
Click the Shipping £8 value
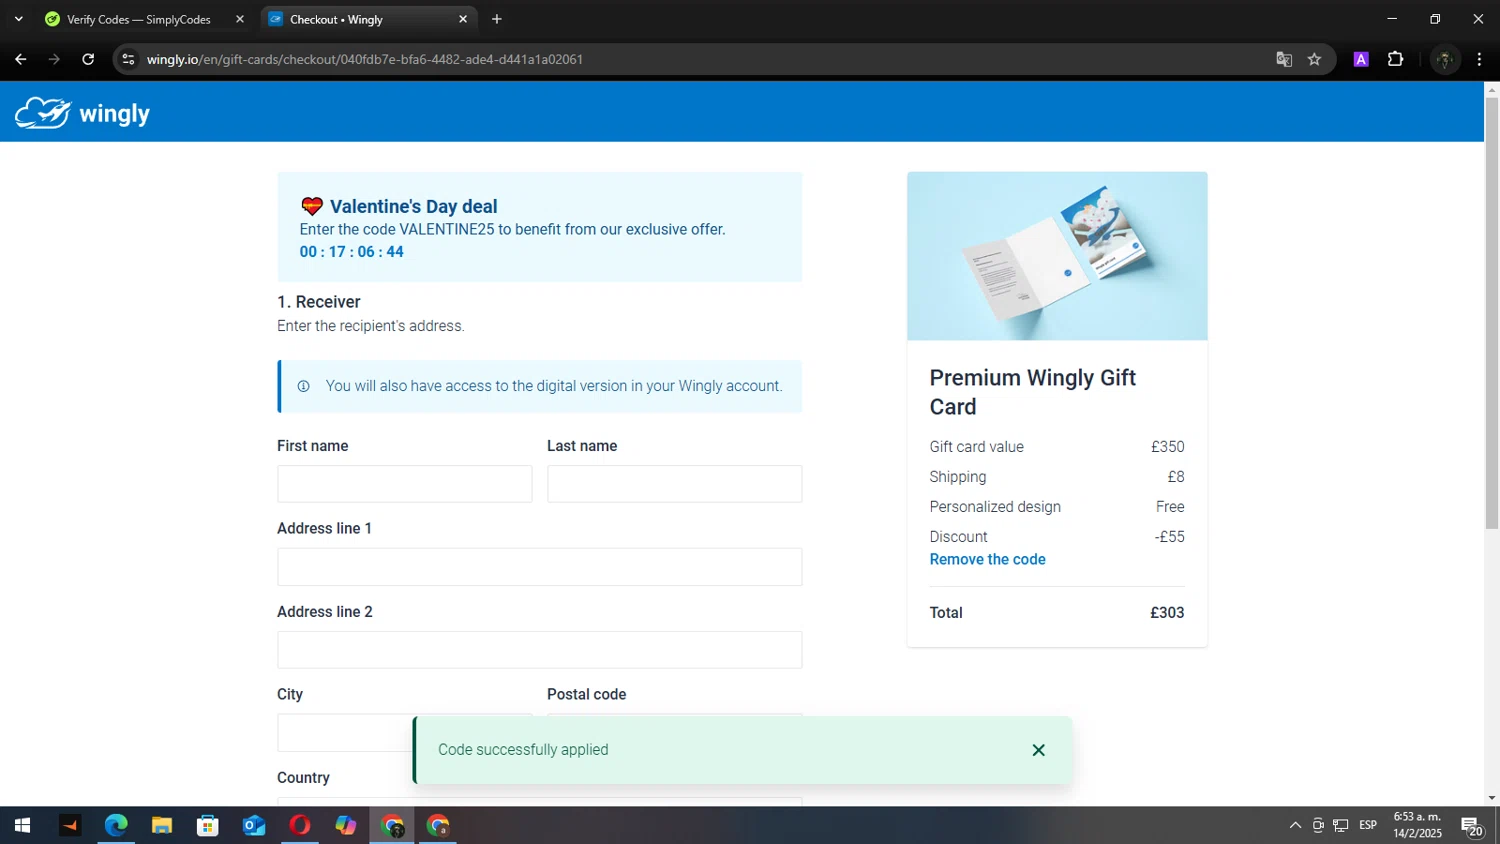point(1176,477)
